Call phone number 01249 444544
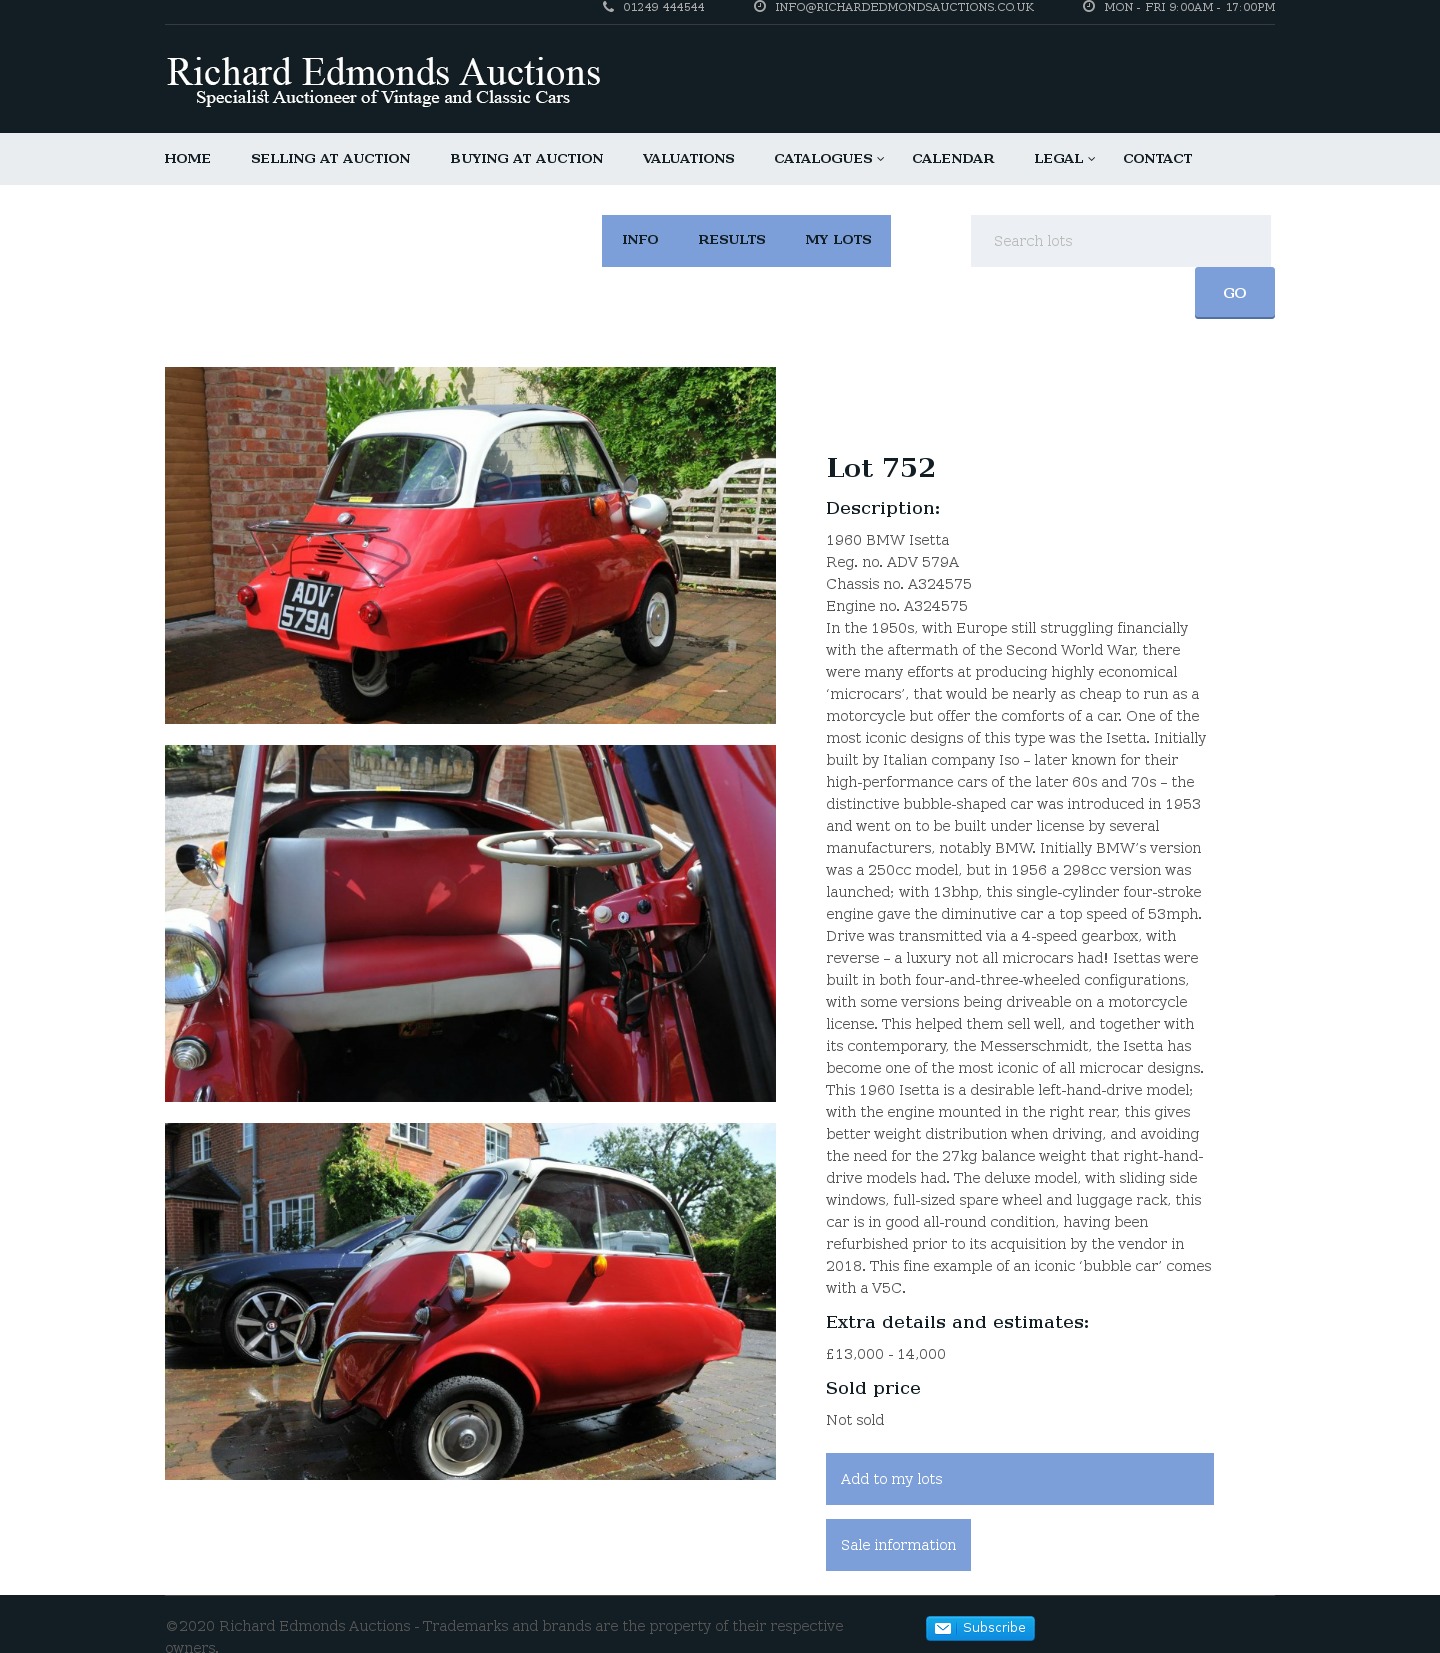The height and width of the screenshot is (1653, 1440). point(664,7)
